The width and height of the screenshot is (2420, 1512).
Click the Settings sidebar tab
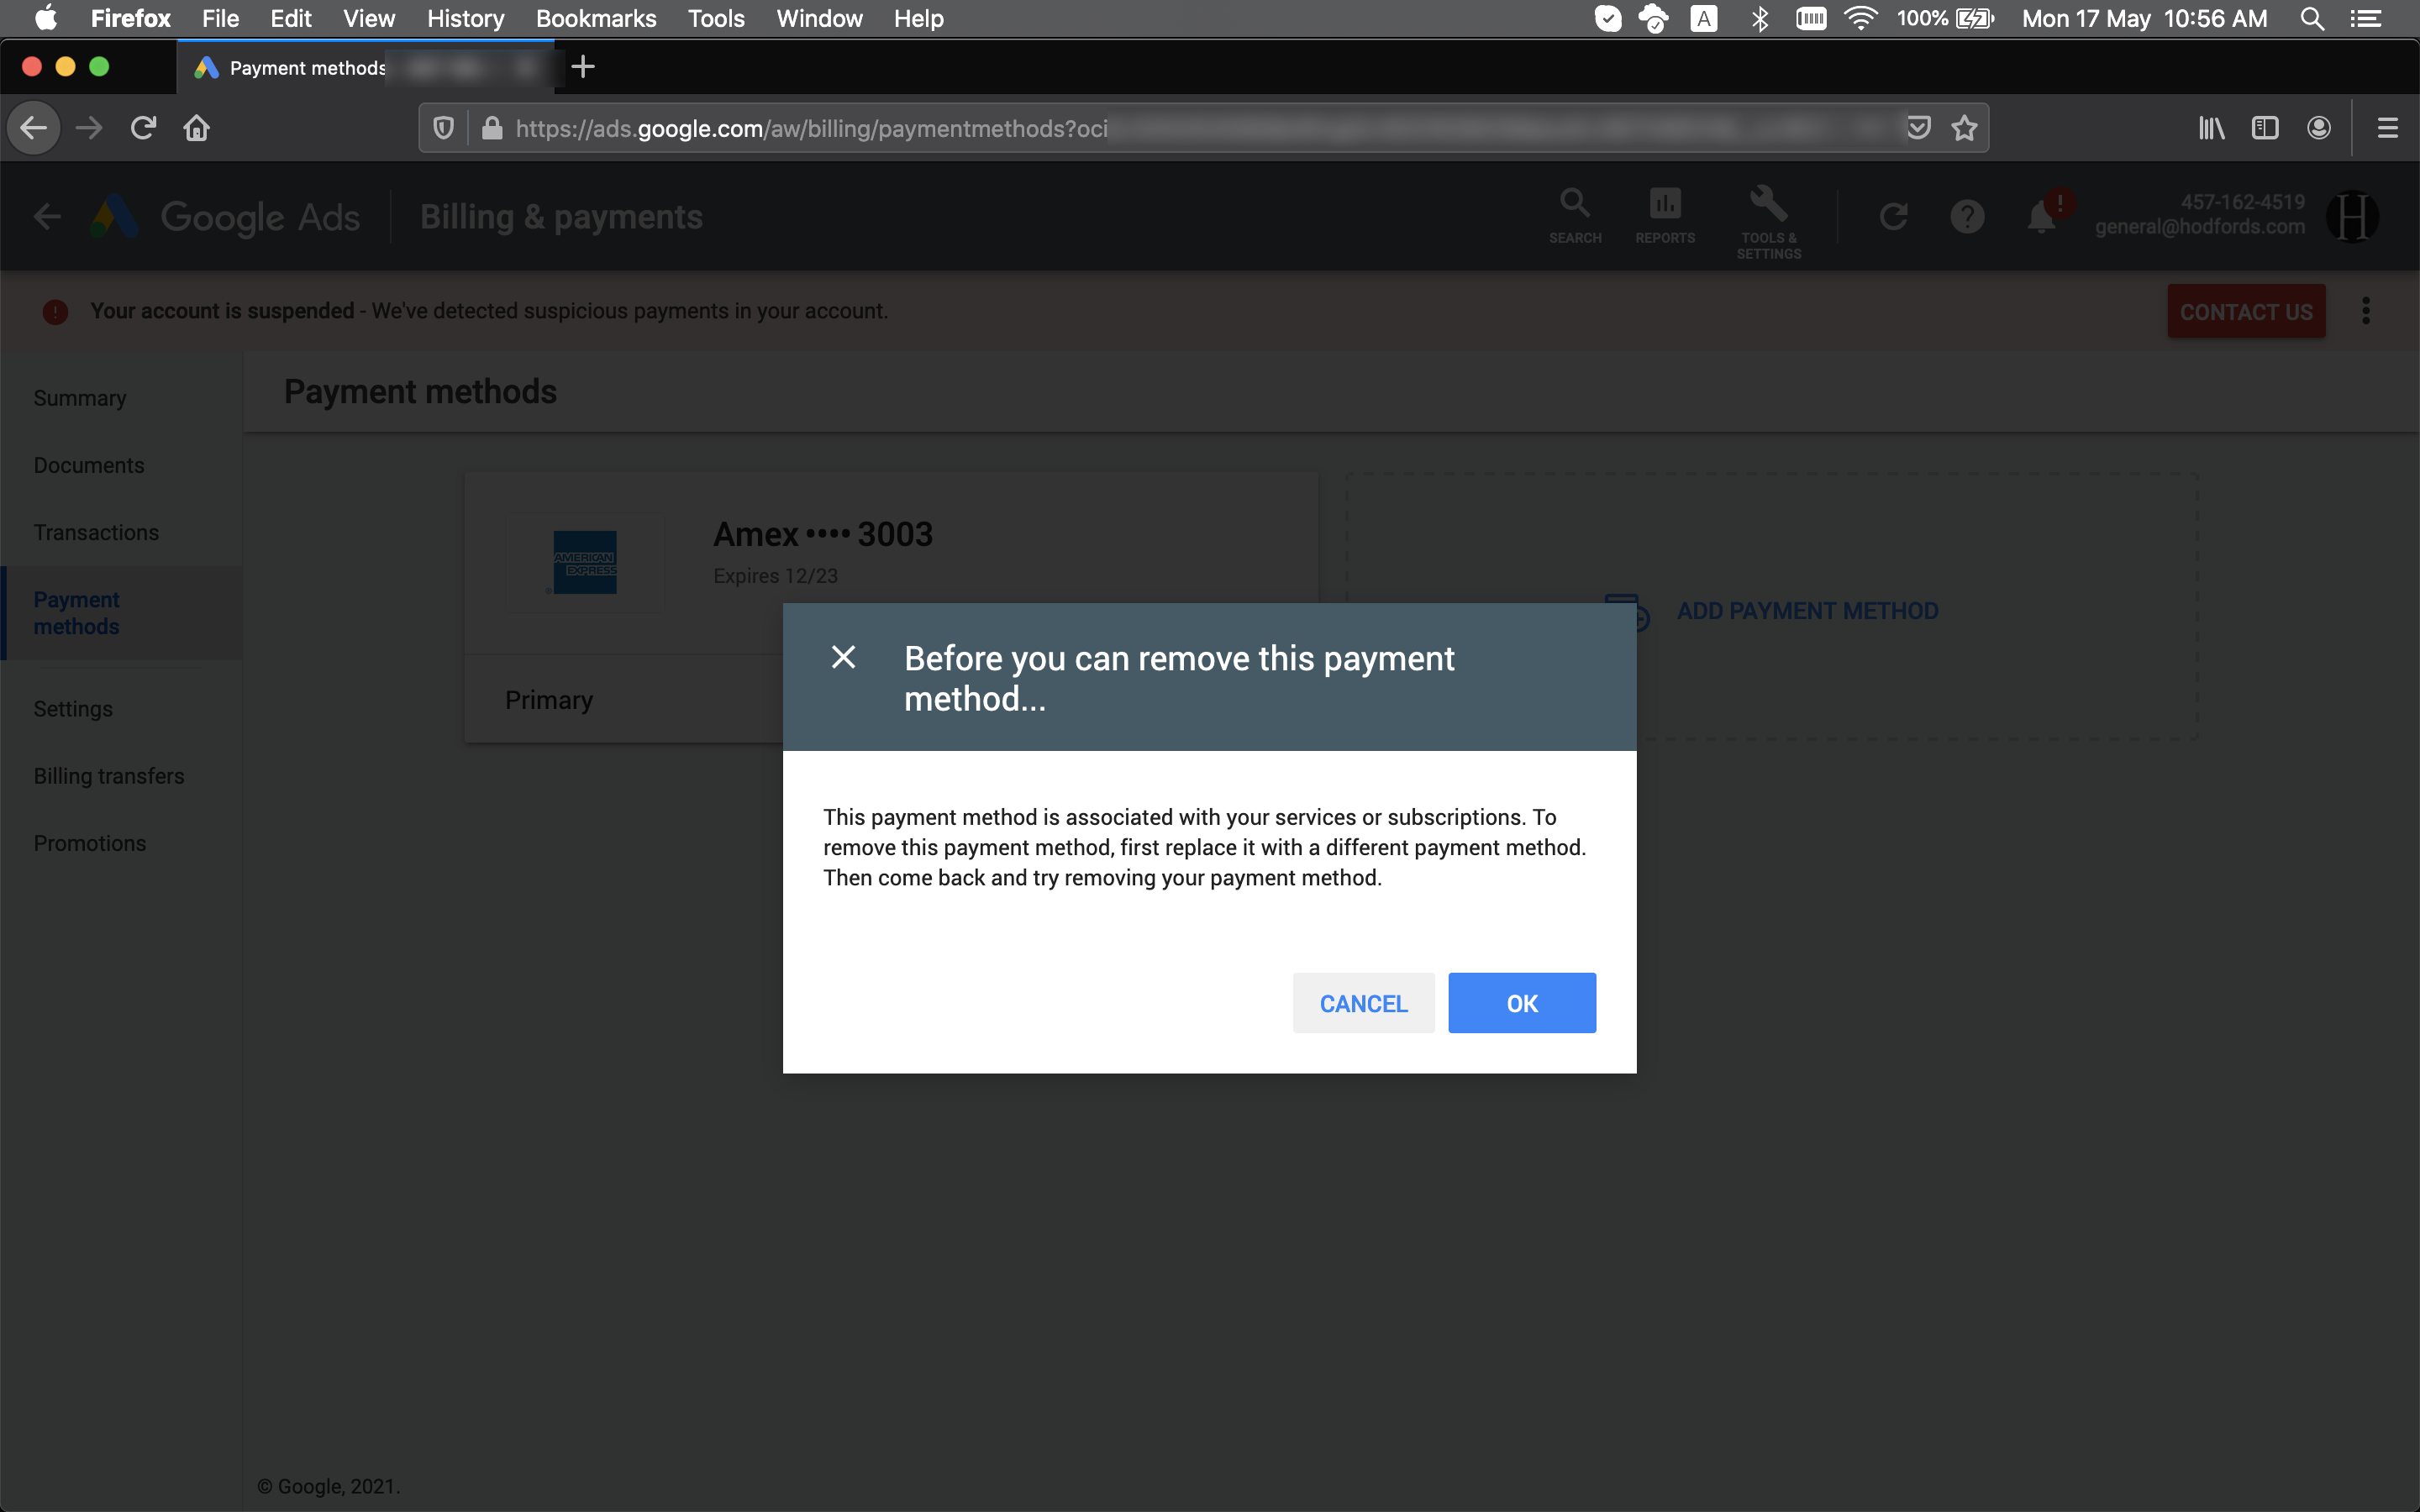point(73,707)
